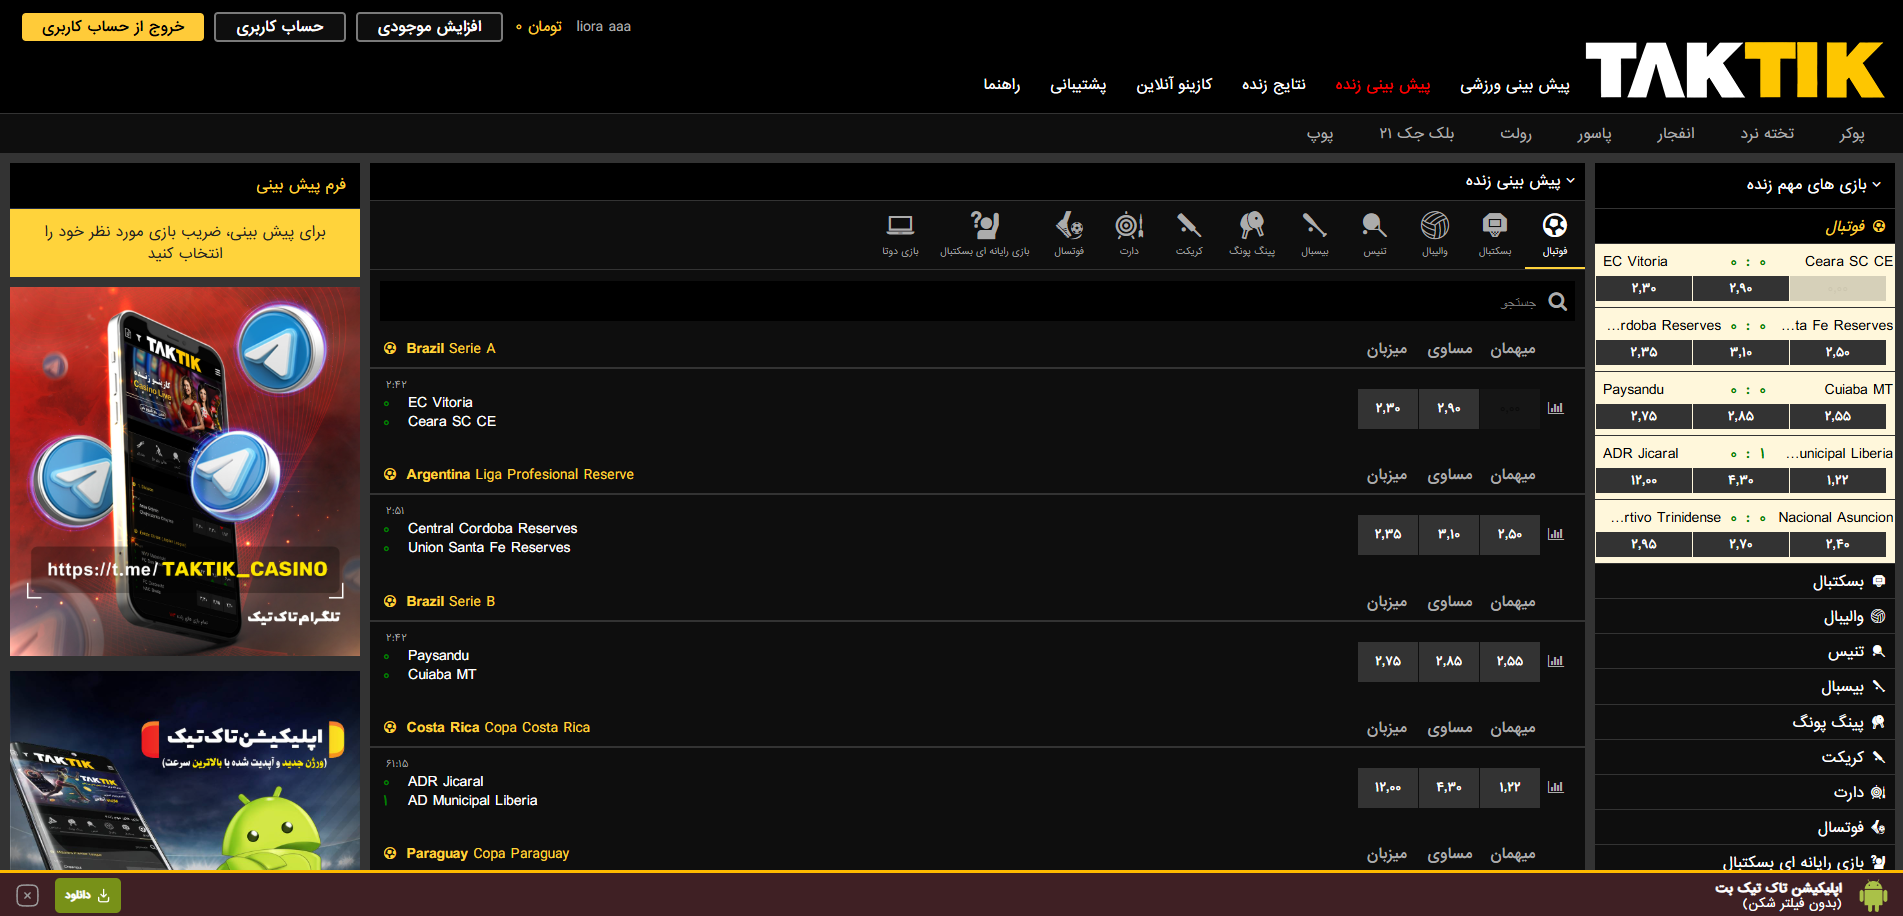
Task: Close the bottom app download banner
Action: point(28,895)
